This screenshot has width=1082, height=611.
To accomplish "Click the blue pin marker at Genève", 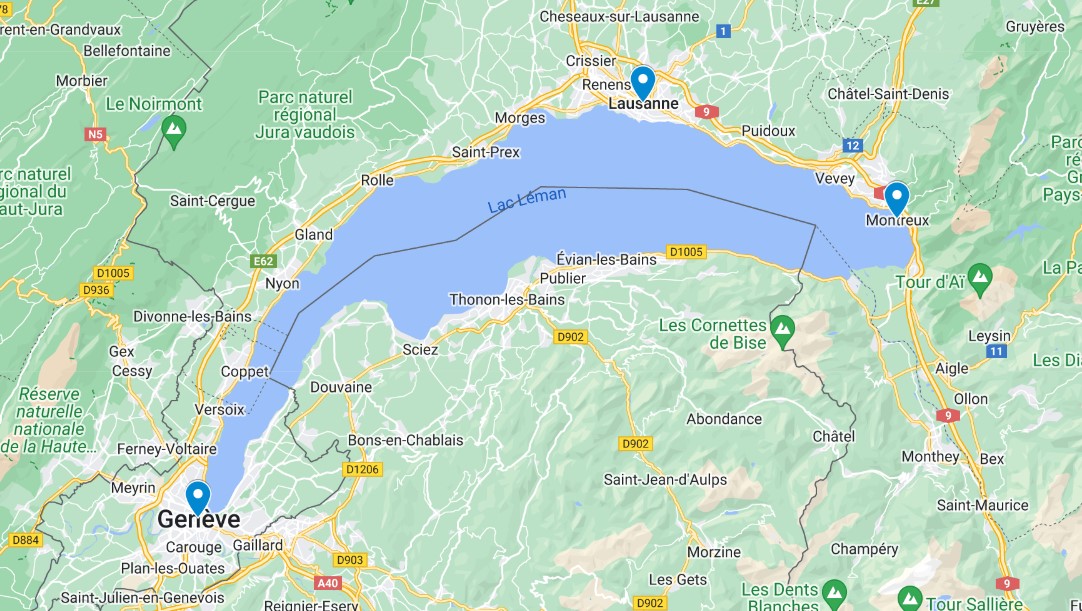I will 198,498.
